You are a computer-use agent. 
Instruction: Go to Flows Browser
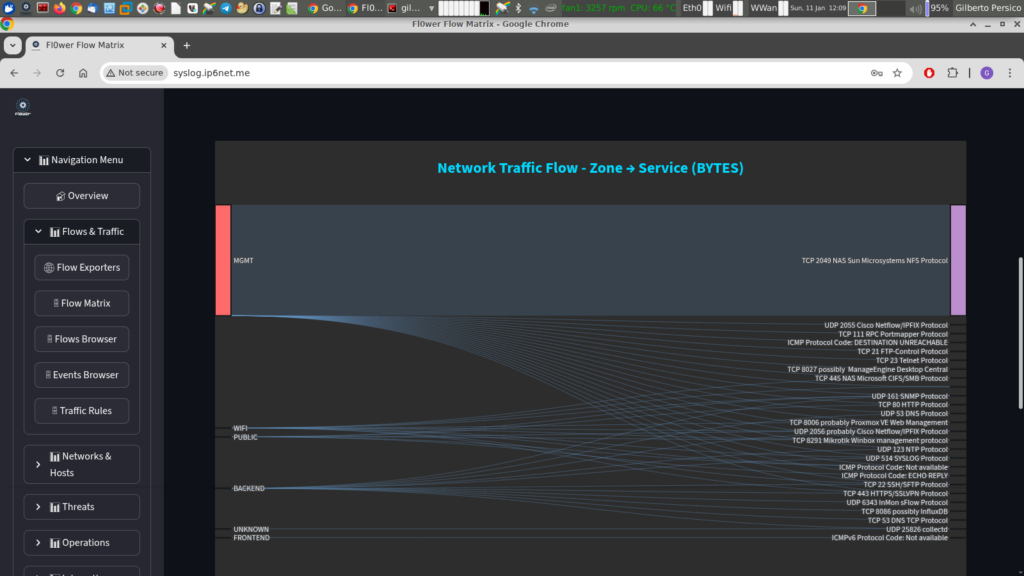pos(82,339)
